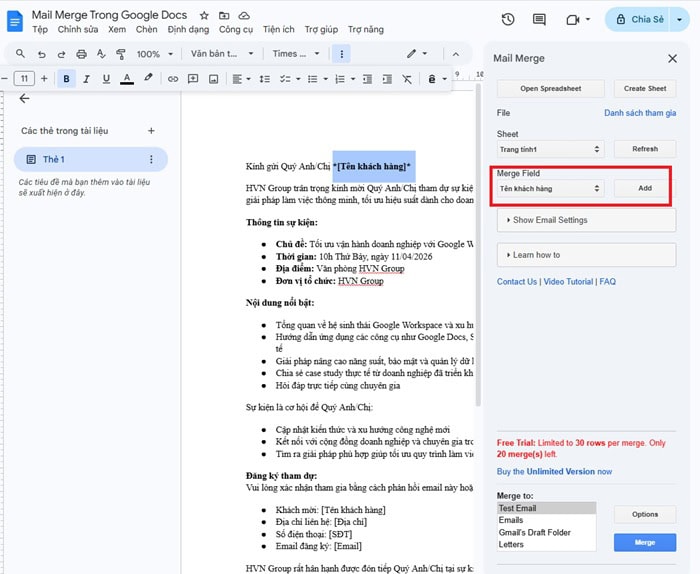
Task: Insert a link
Action: (x=173, y=79)
